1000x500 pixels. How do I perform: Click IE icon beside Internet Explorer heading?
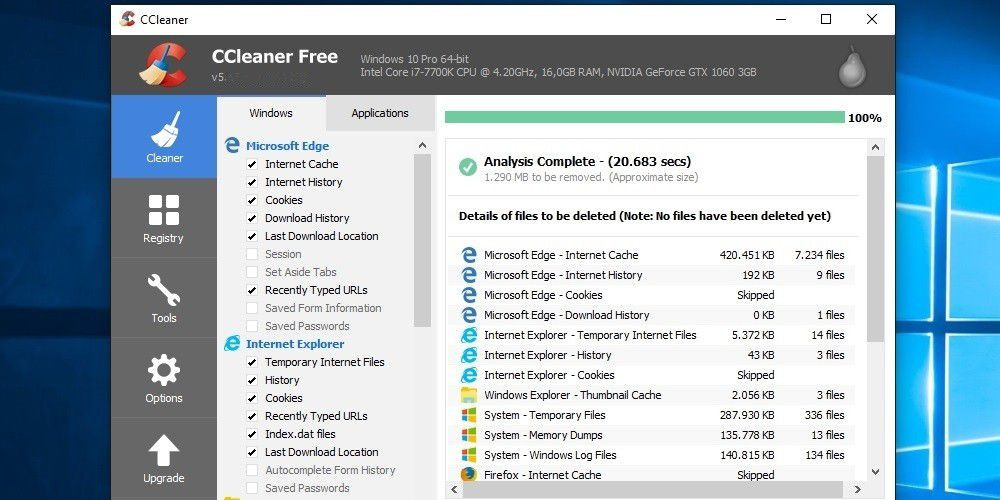[232, 344]
